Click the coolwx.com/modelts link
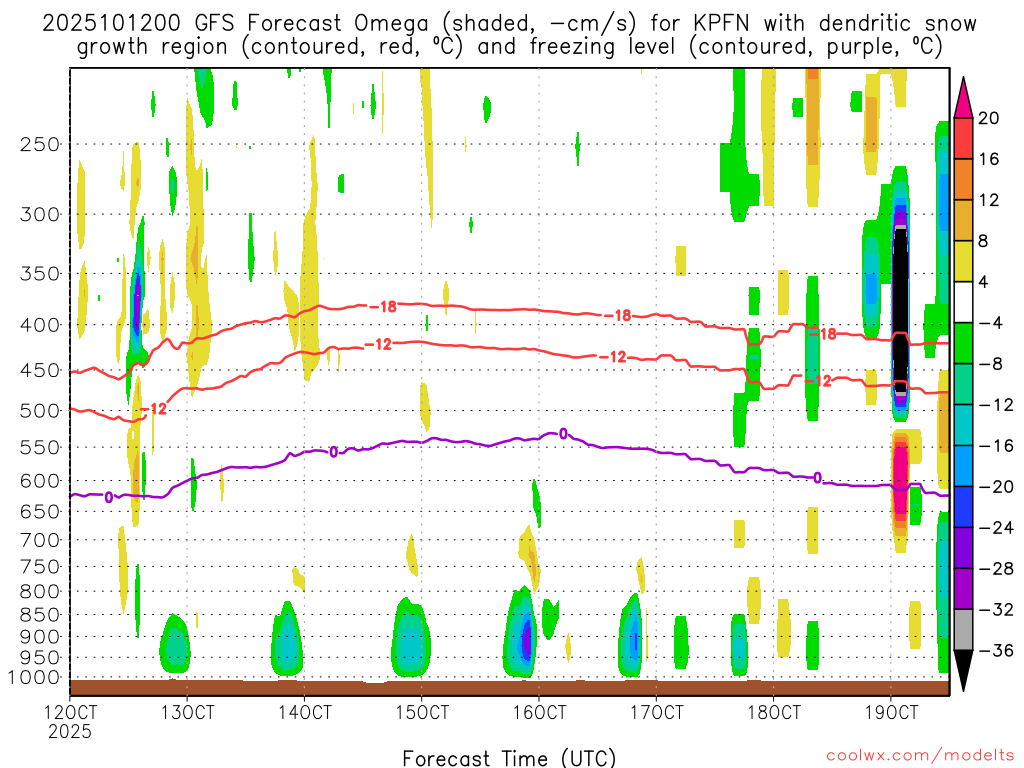The width and height of the screenshot is (1024, 768). point(920,756)
